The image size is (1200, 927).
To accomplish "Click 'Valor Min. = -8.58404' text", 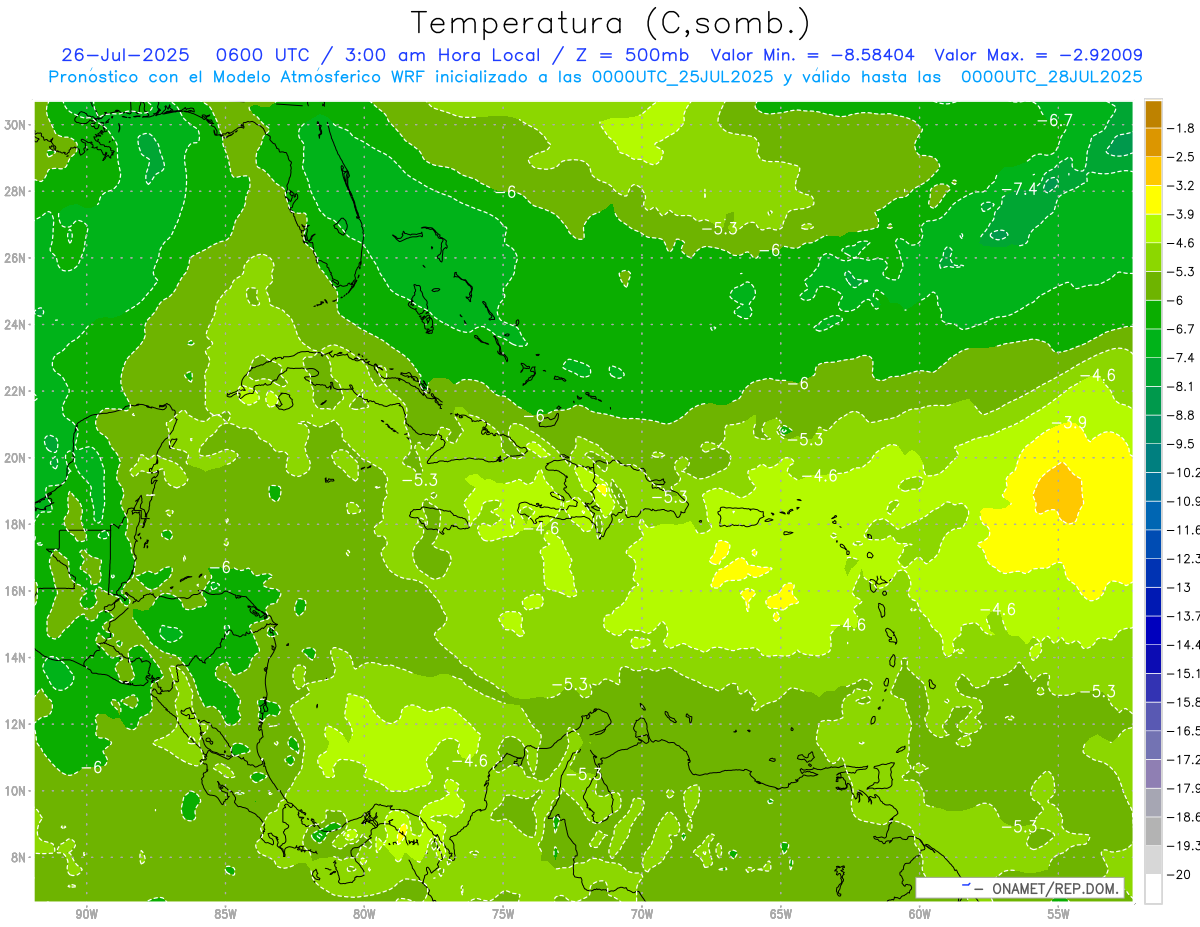I will [x=812, y=55].
